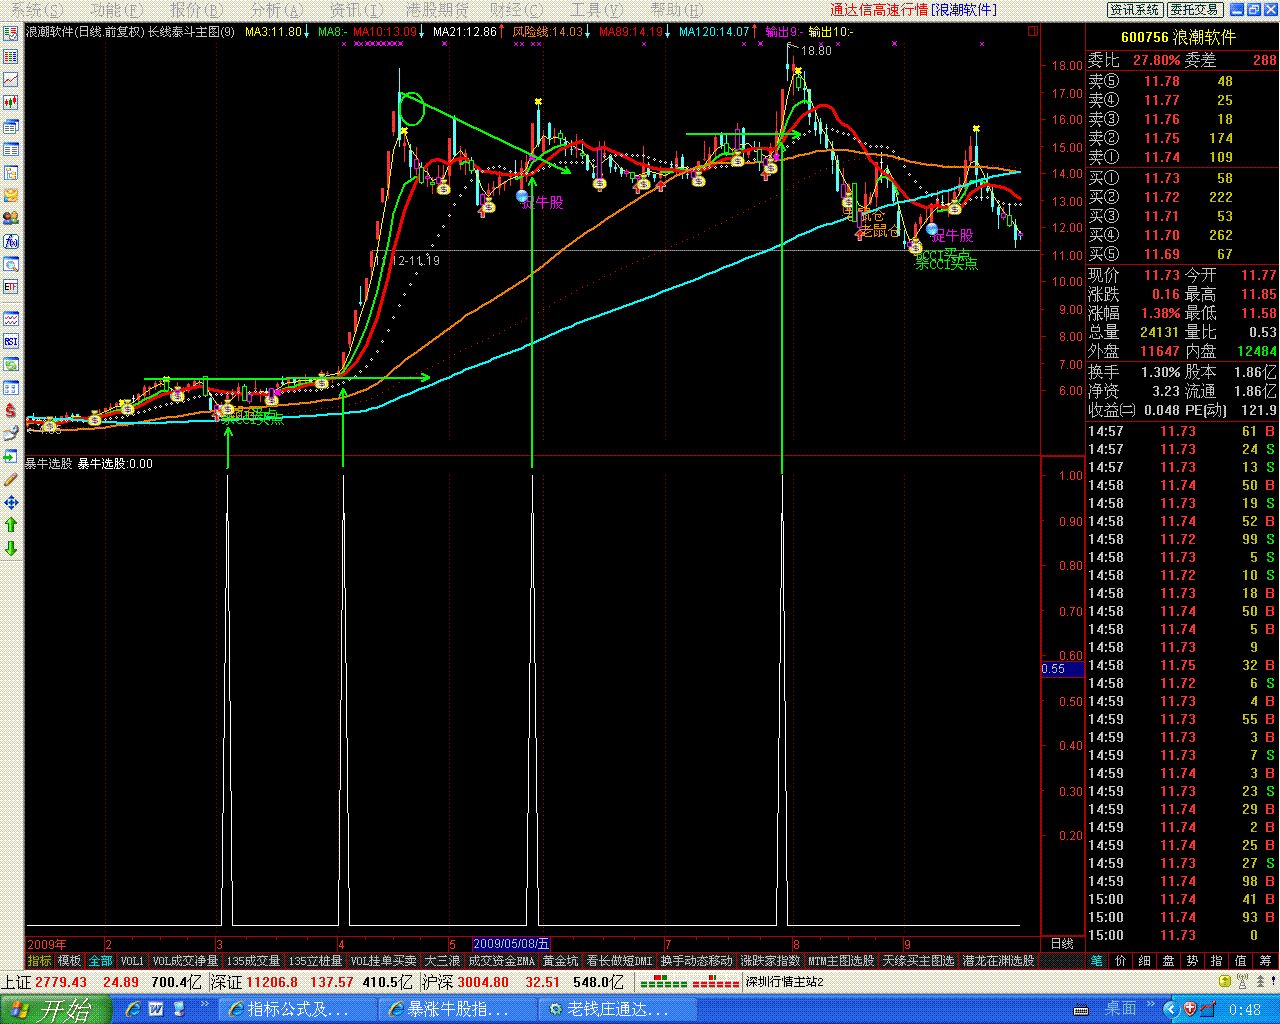Switch to the 涨跌家指数 indicator tab
The width and height of the screenshot is (1280, 1024).
coord(770,961)
